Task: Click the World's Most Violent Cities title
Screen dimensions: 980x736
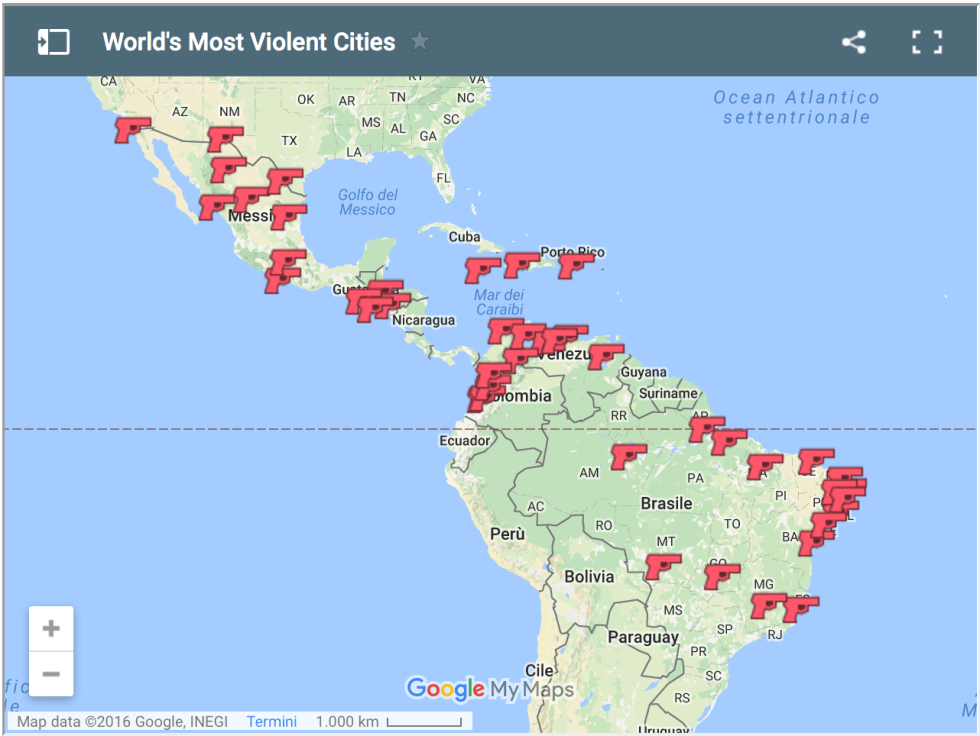Action: [248, 42]
